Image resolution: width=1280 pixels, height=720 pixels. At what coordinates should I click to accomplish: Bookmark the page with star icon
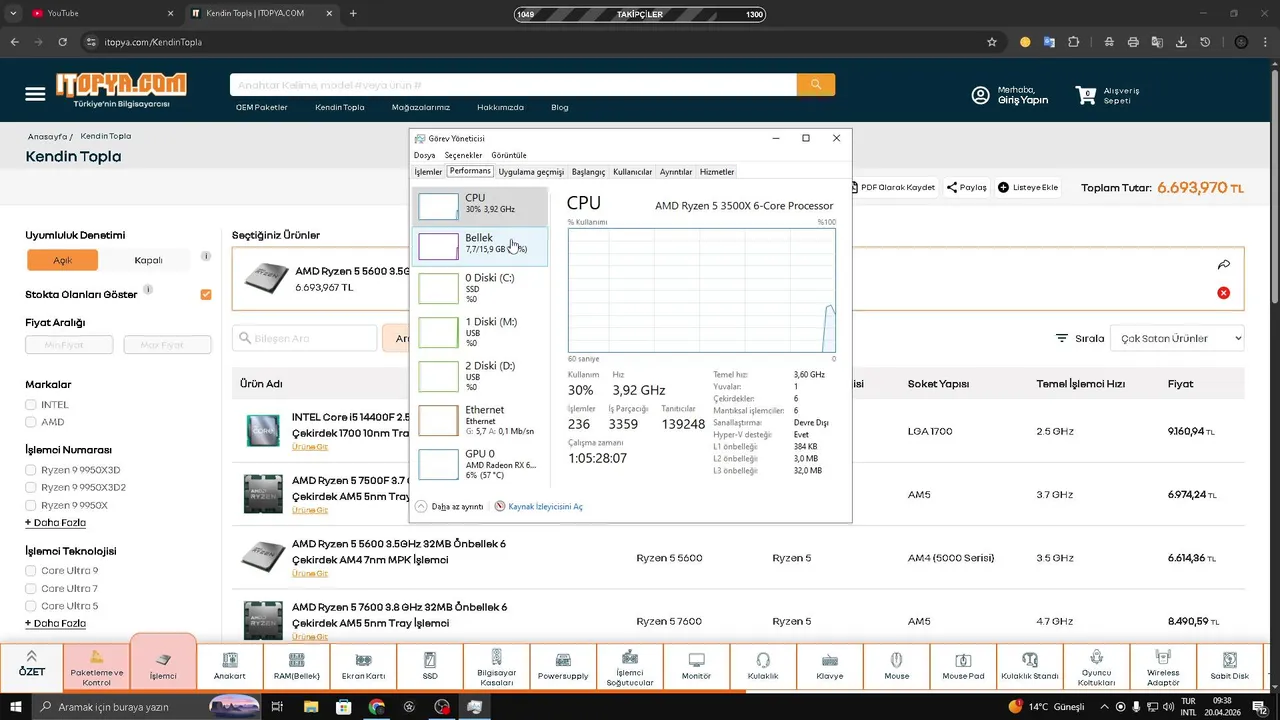click(992, 42)
